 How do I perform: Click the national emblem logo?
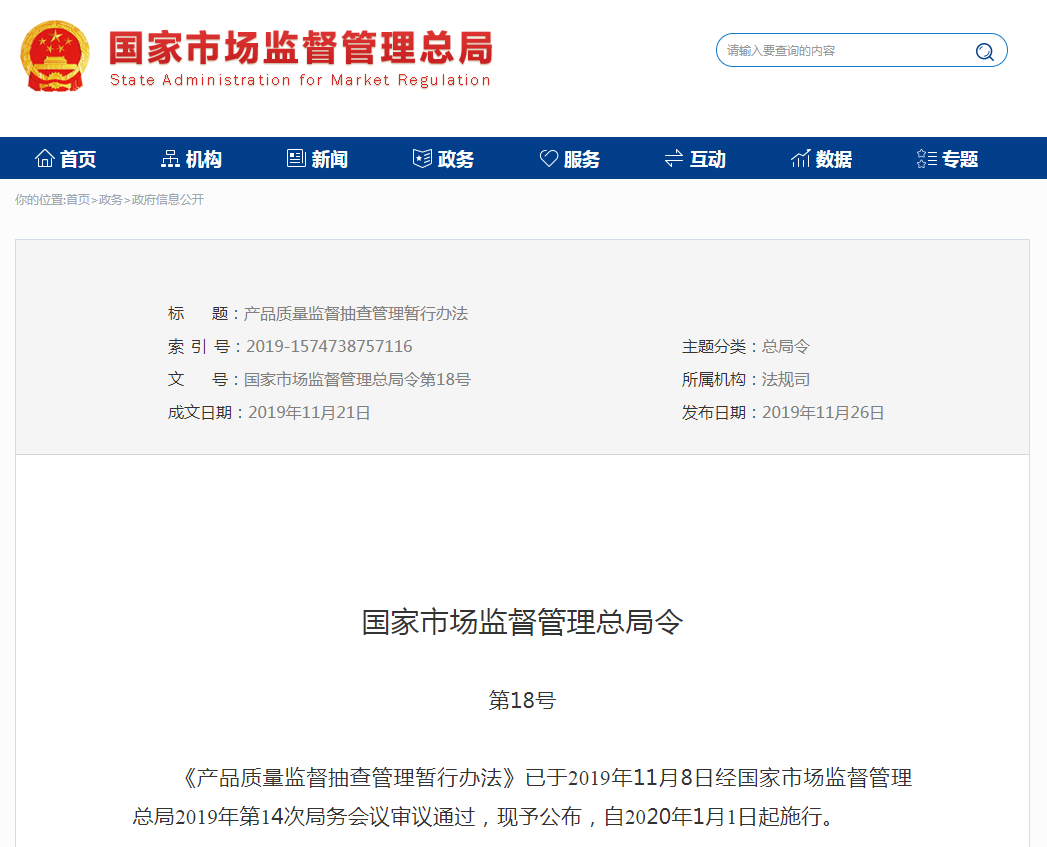point(55,56)
